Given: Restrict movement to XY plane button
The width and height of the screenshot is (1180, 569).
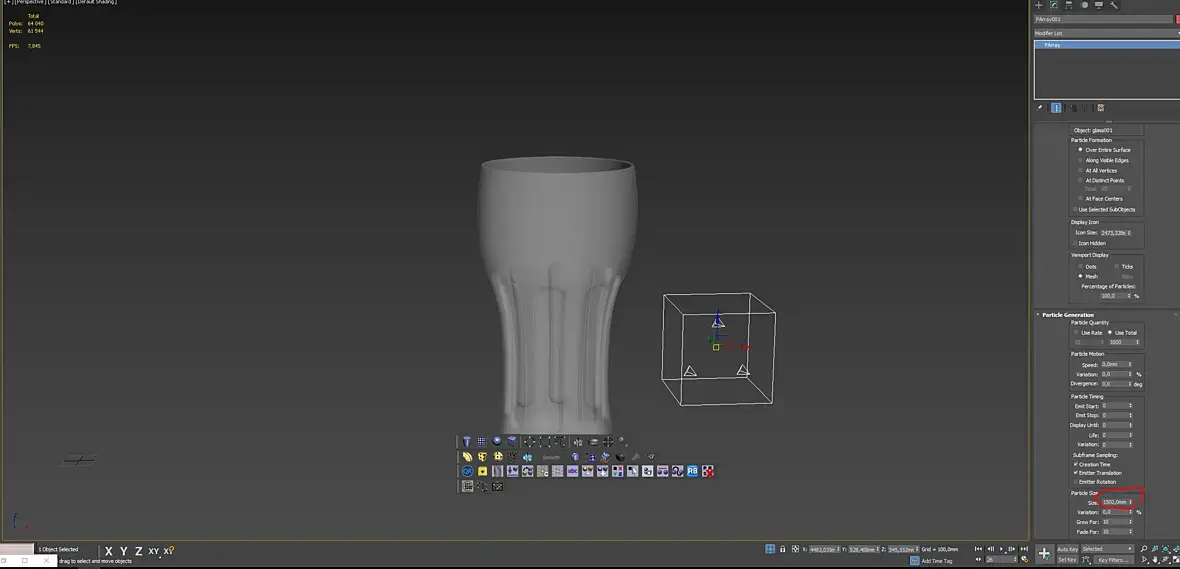Looking at the screenshot, I should 154,551.
